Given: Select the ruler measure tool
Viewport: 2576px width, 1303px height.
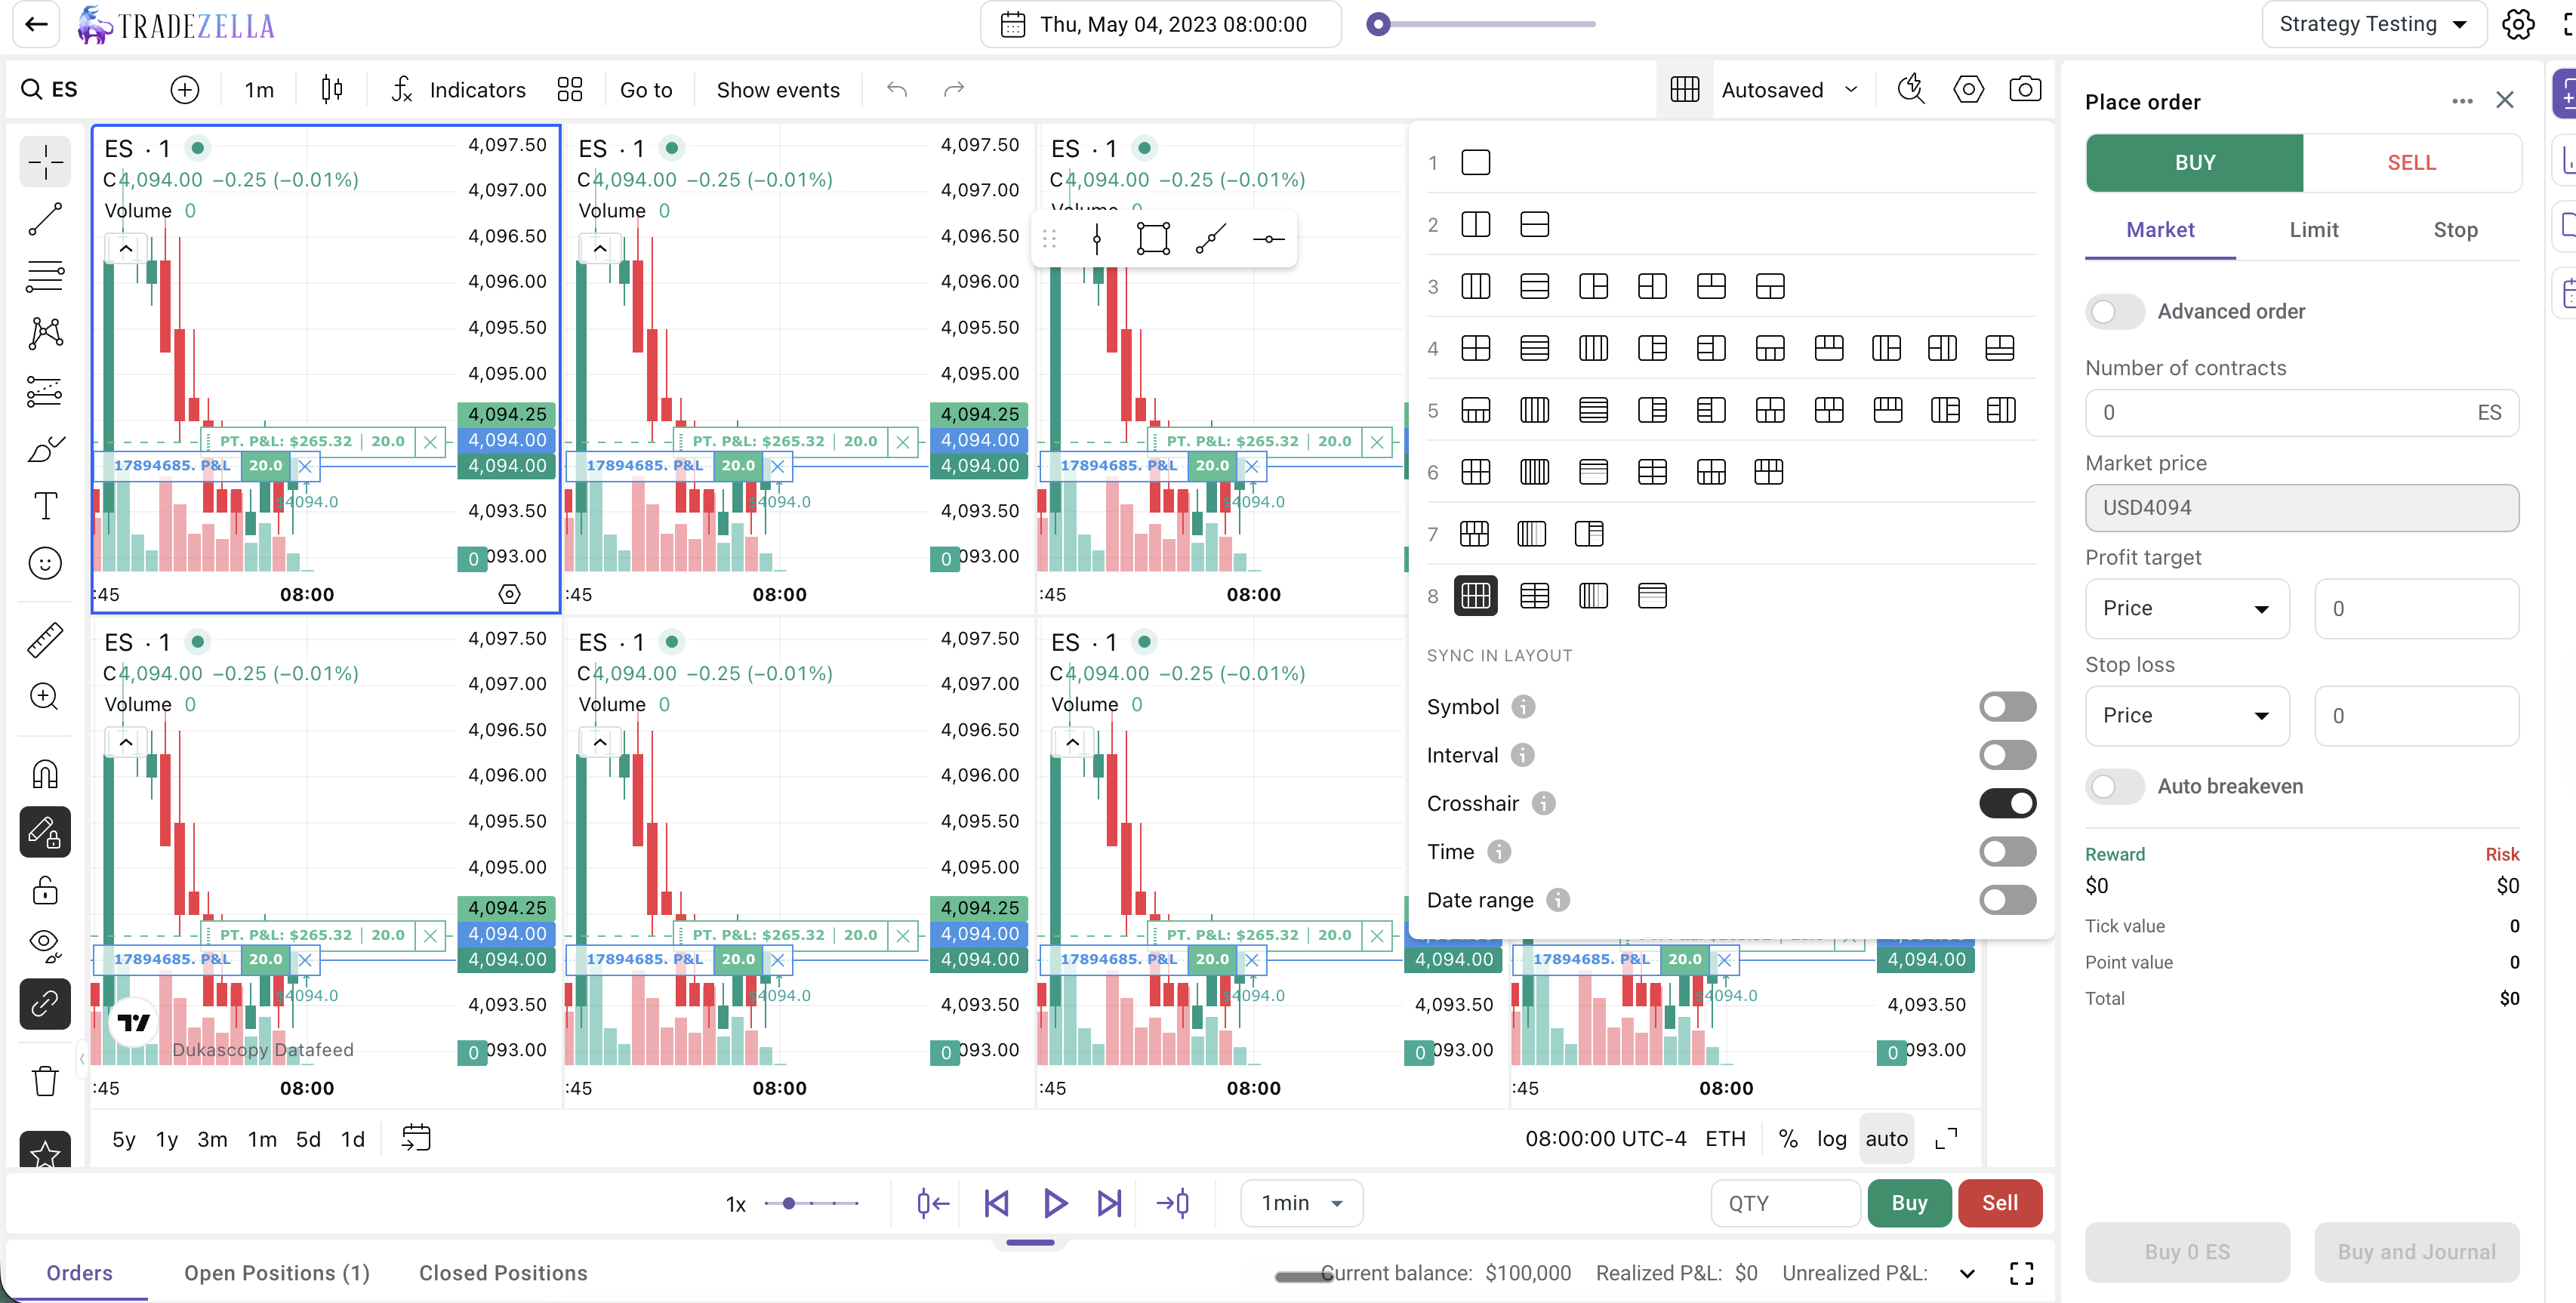Looking at the screenshot, I should point(45,640).
